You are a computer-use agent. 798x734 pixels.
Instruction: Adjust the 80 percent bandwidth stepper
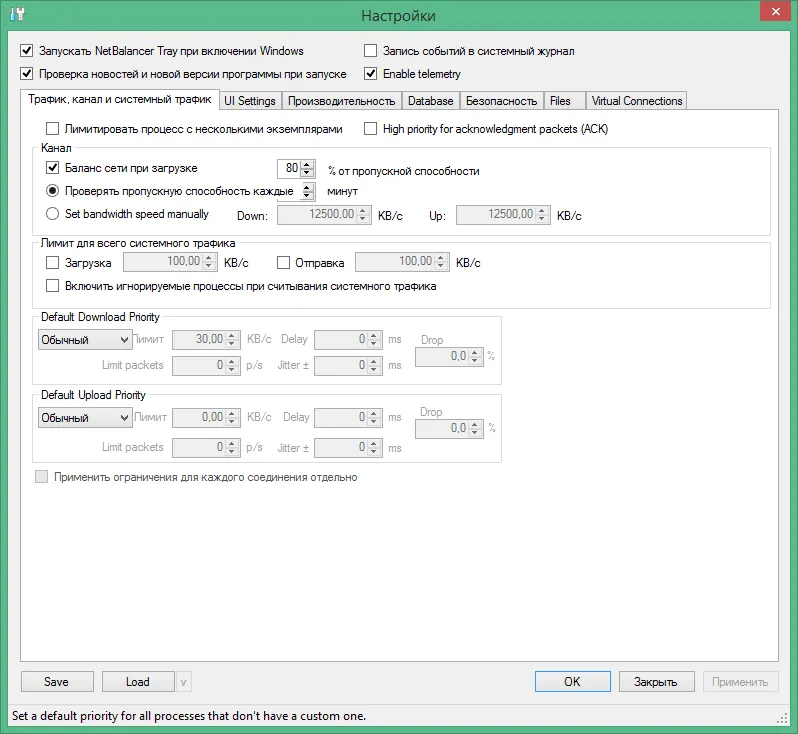(307, 168)
